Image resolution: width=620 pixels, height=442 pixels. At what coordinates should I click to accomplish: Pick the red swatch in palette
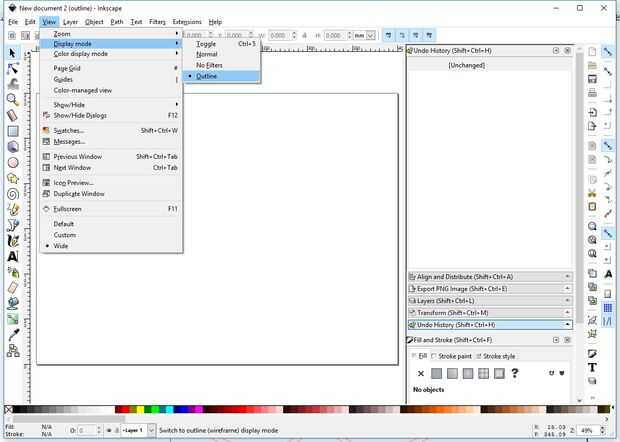[125, 410]
